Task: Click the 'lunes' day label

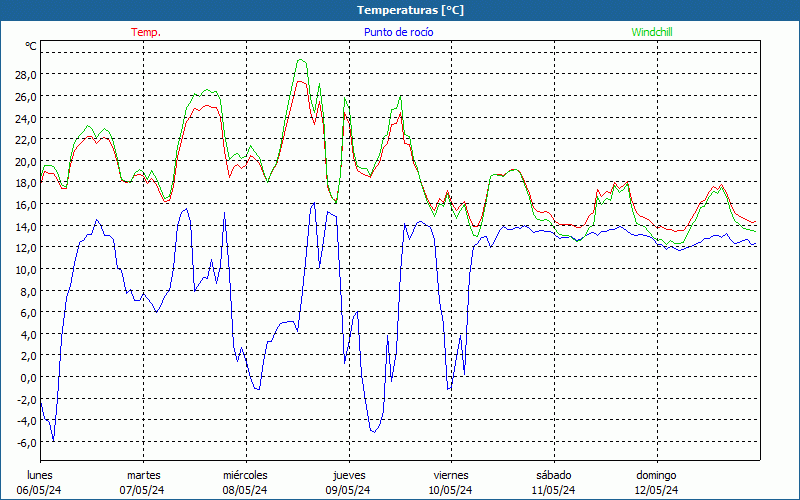Action: [40, 475]
